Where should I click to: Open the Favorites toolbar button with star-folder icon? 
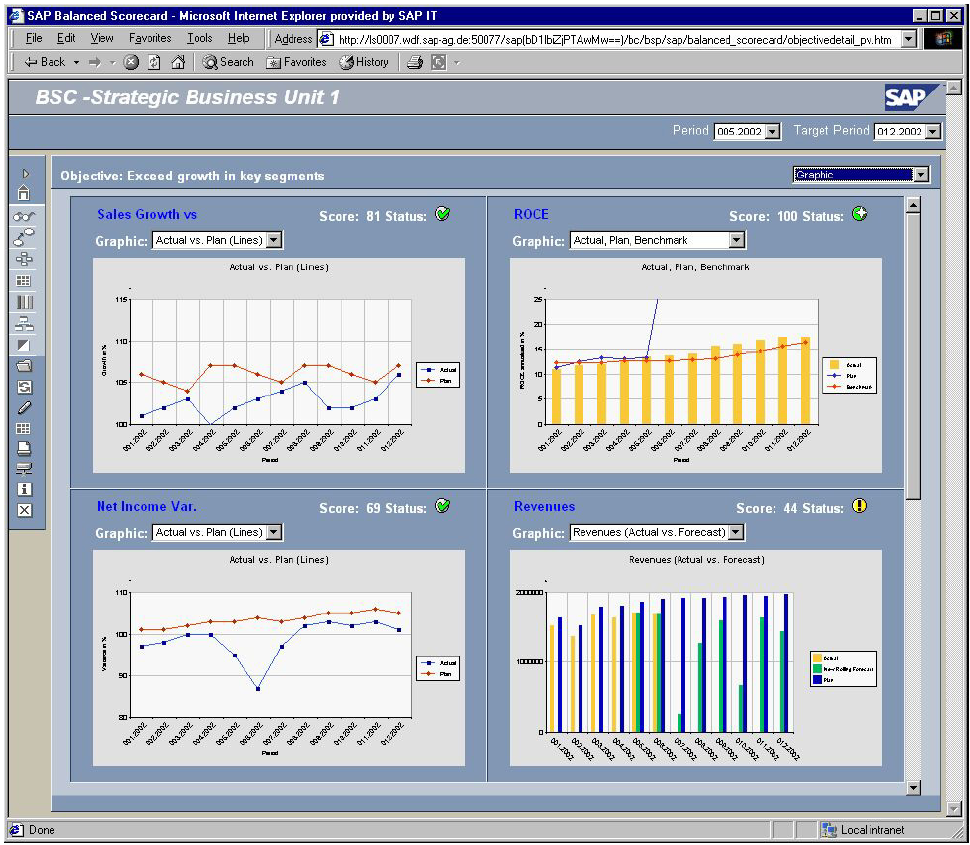pos(296,62)
